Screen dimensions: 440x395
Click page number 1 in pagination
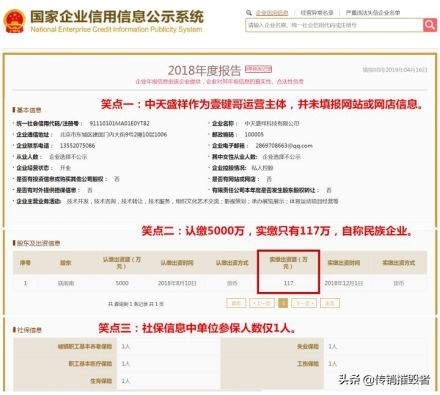pyautogui.click(x=283, y=303)
